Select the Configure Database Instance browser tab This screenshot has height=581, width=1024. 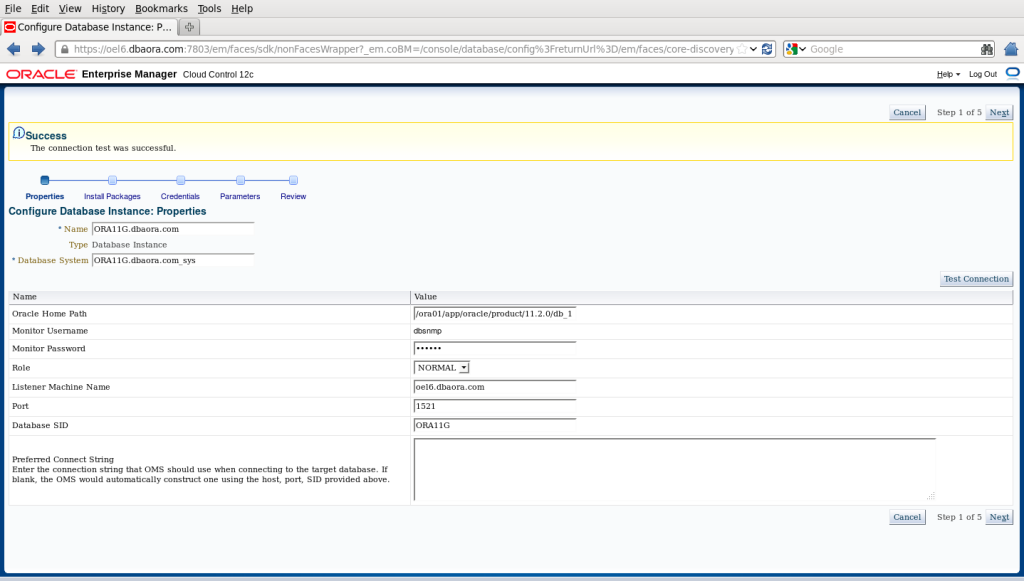tap(89, 27)
